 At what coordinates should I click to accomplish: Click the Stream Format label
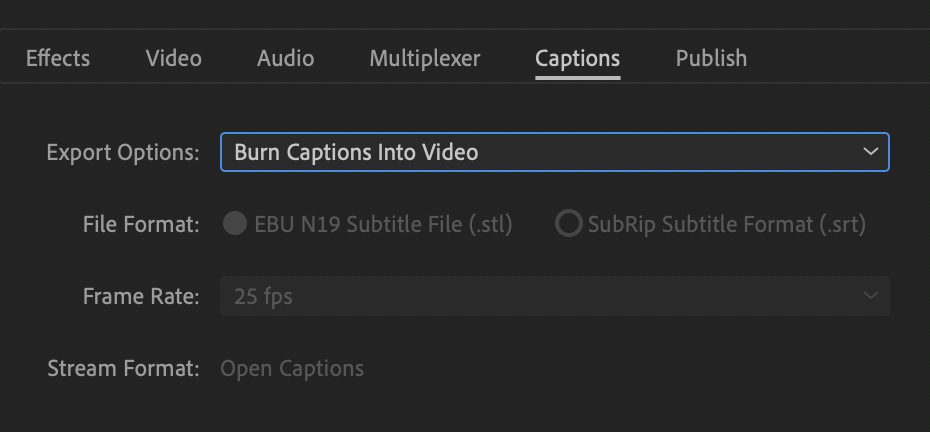click(123, 369)
